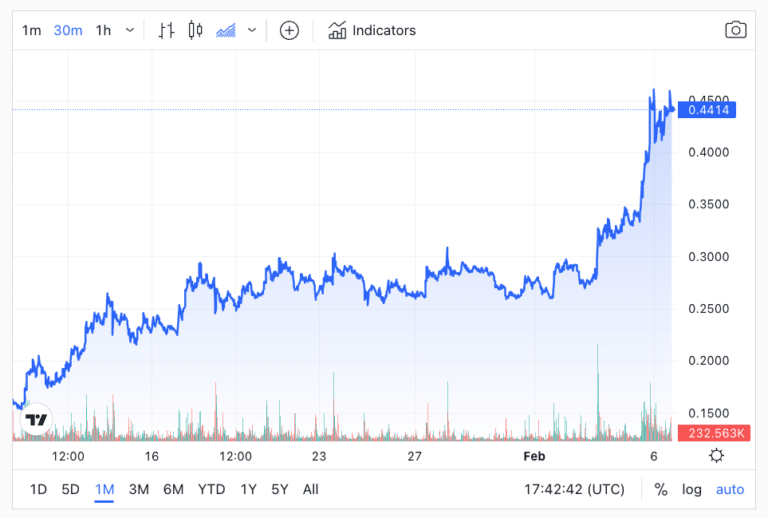Open the chart style dropdown arrow
The width and height of the screenshot is (768, 518).
[252, 30]
